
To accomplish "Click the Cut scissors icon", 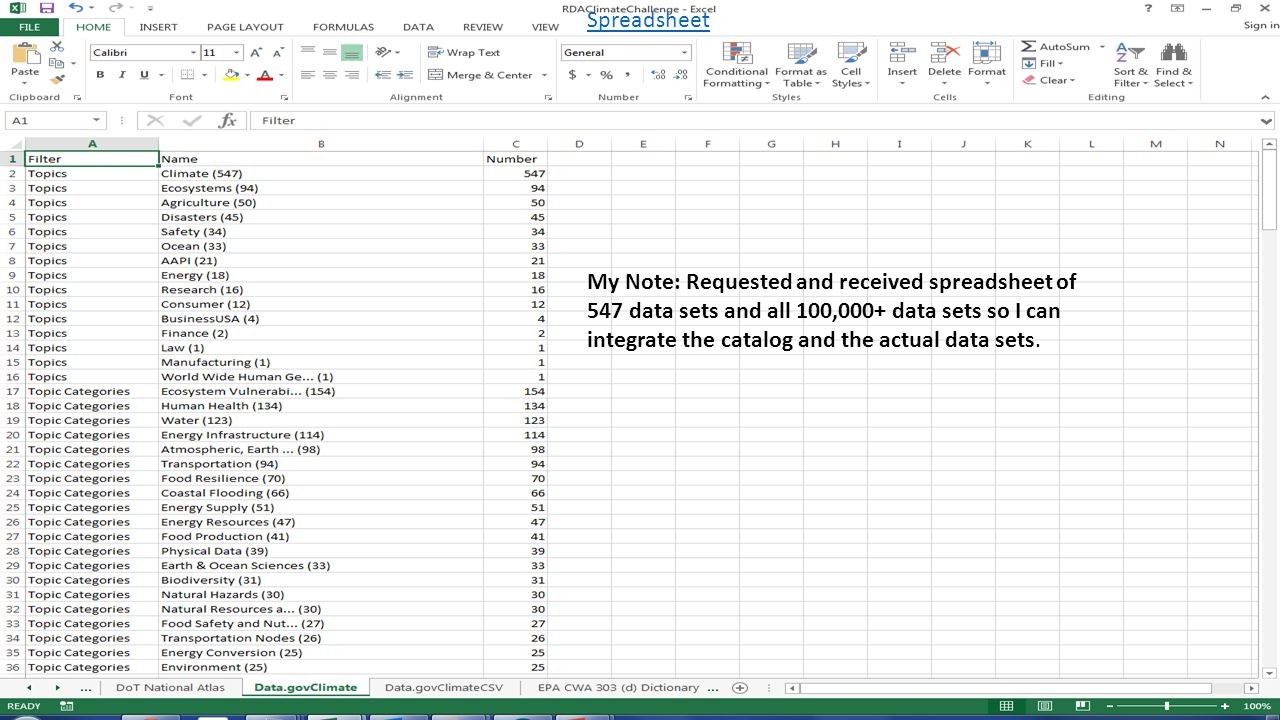I will 56,46.
